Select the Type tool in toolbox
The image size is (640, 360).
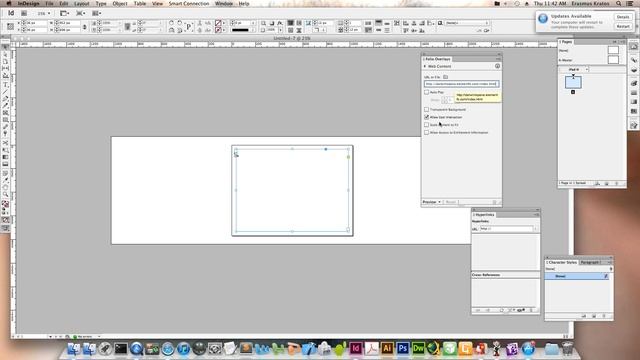(x=5, y=85)
